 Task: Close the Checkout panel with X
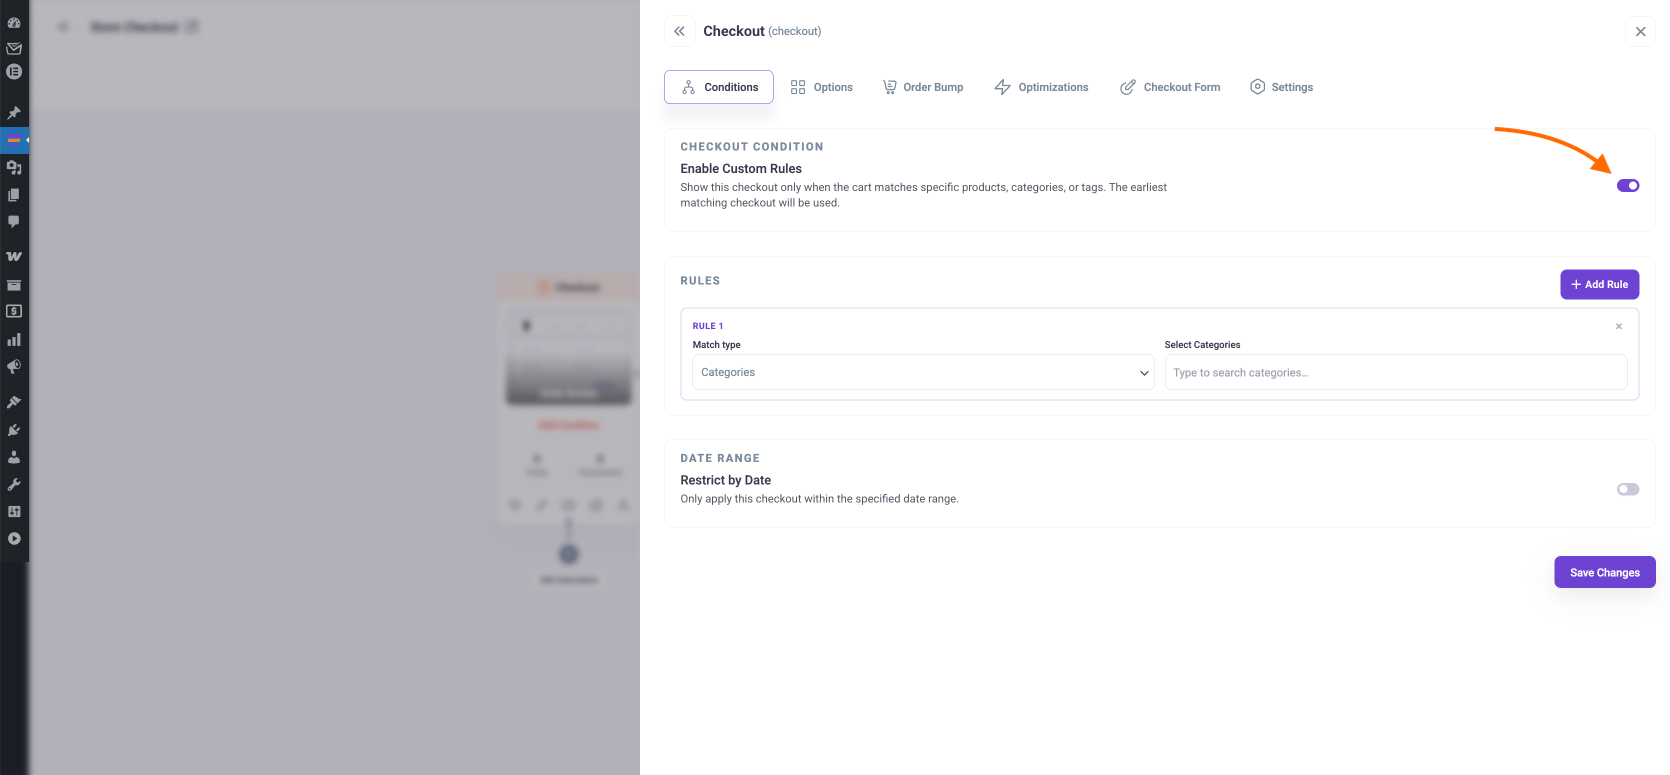(1640, 31)
